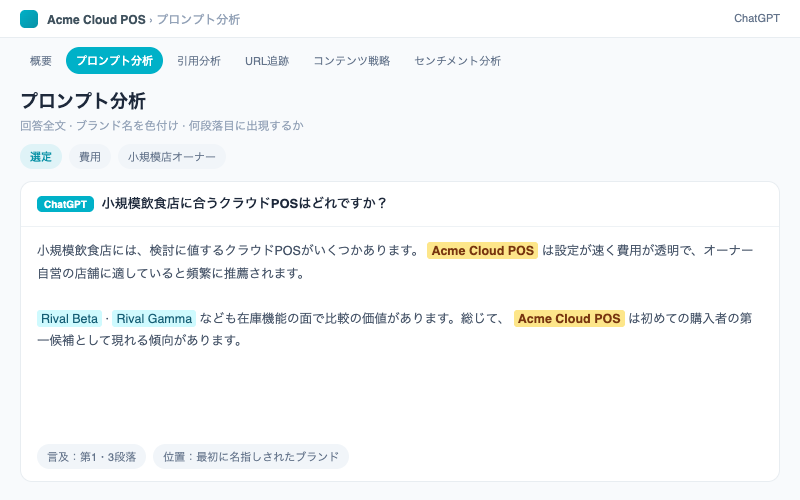
Task: Select the 小規模店オーナー filter chip
Action: coord(172,157)
